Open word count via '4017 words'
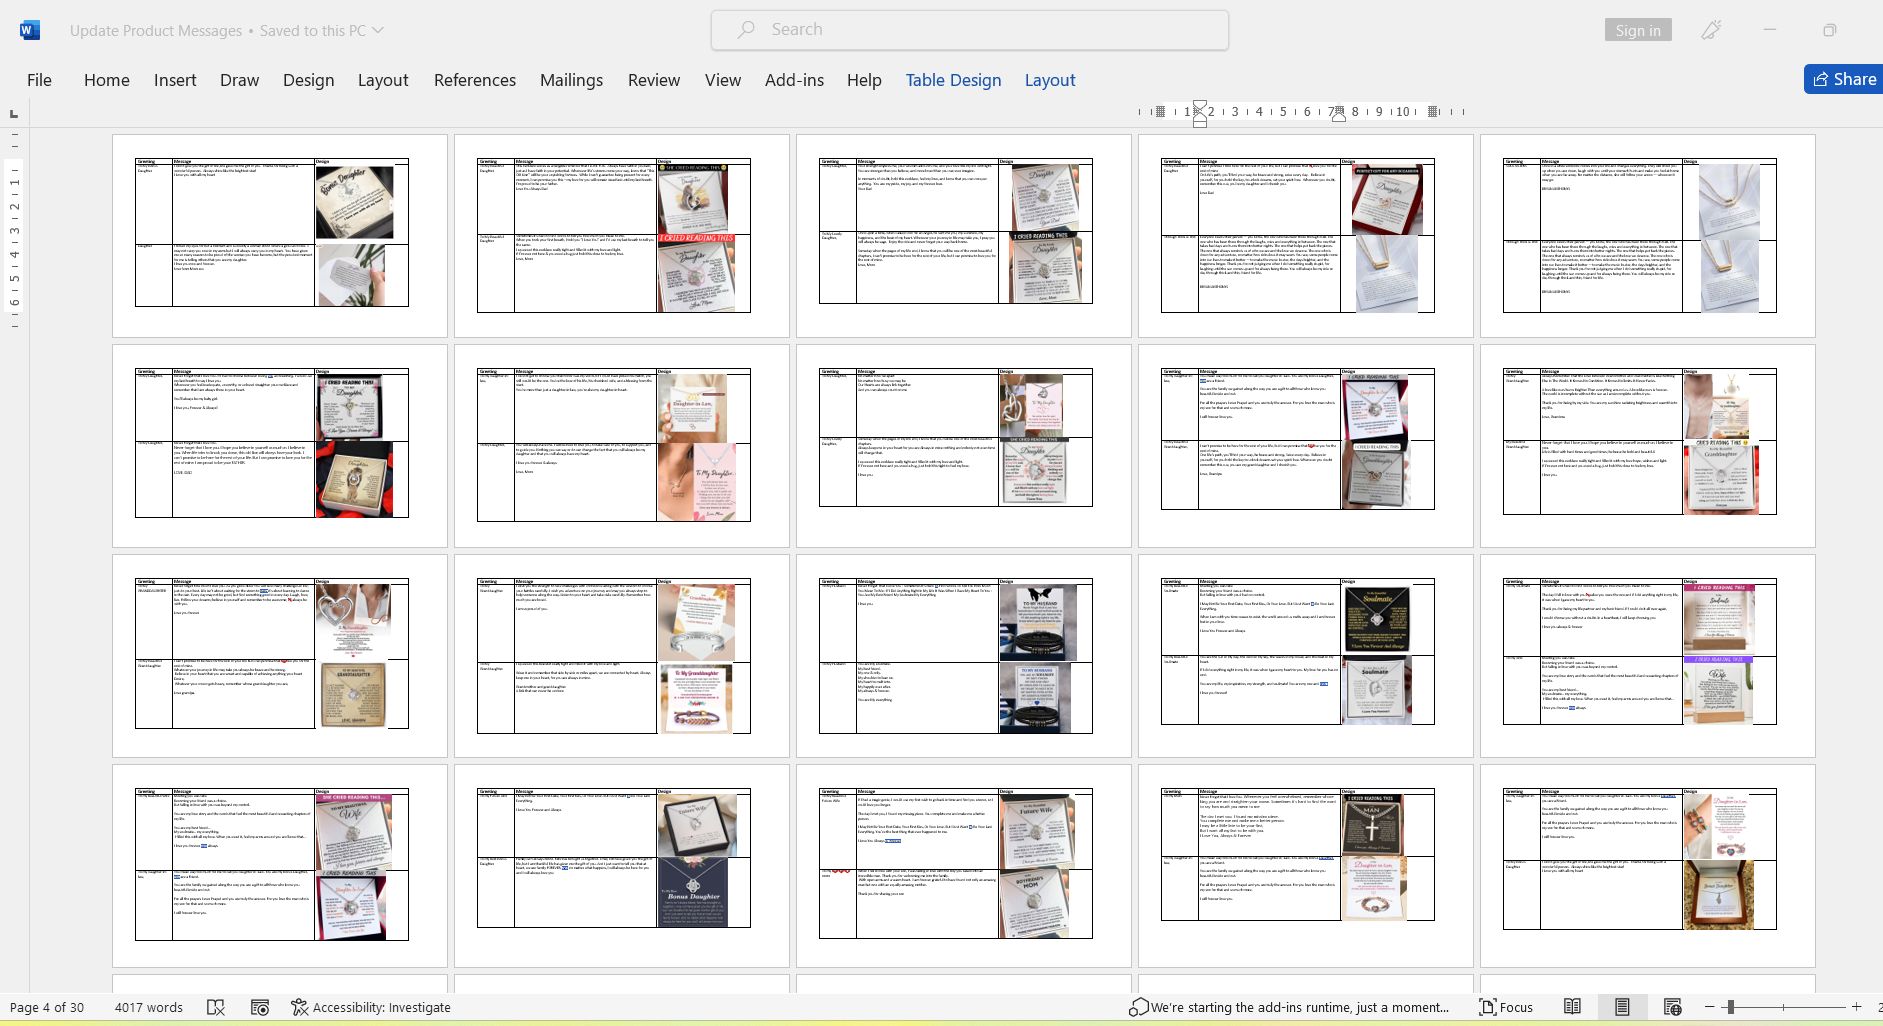The width and height of the screenshot is (1883, 1026). coord(148,1007)
